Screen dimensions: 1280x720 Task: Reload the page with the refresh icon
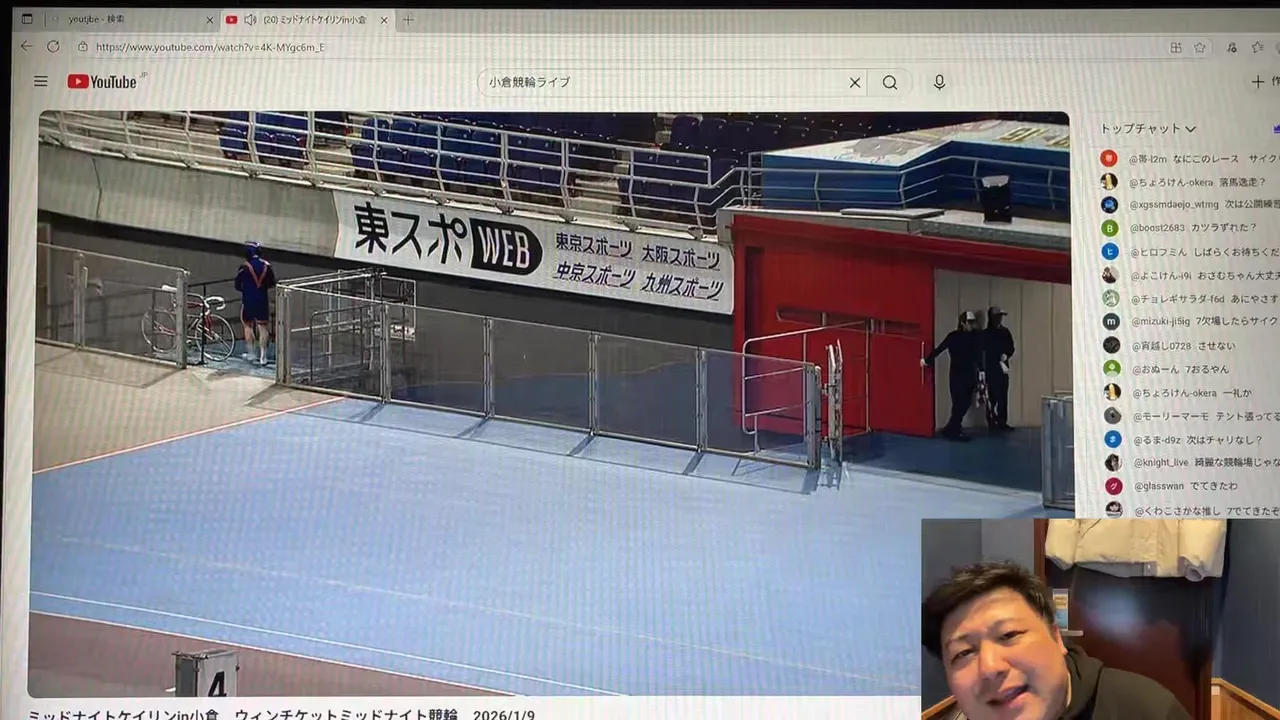point(53,47)
